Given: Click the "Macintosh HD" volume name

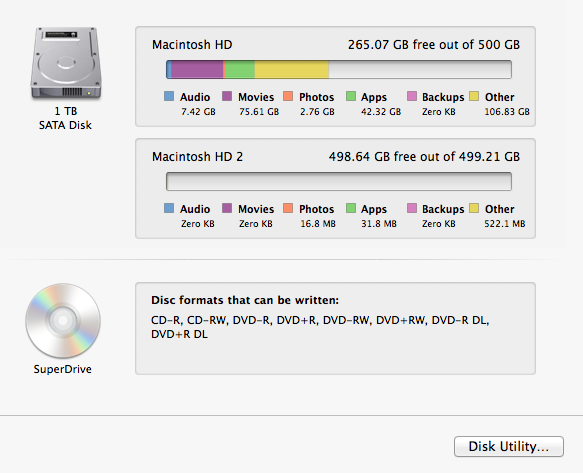Looking at the screenshot, I should [x=192, y=45].
